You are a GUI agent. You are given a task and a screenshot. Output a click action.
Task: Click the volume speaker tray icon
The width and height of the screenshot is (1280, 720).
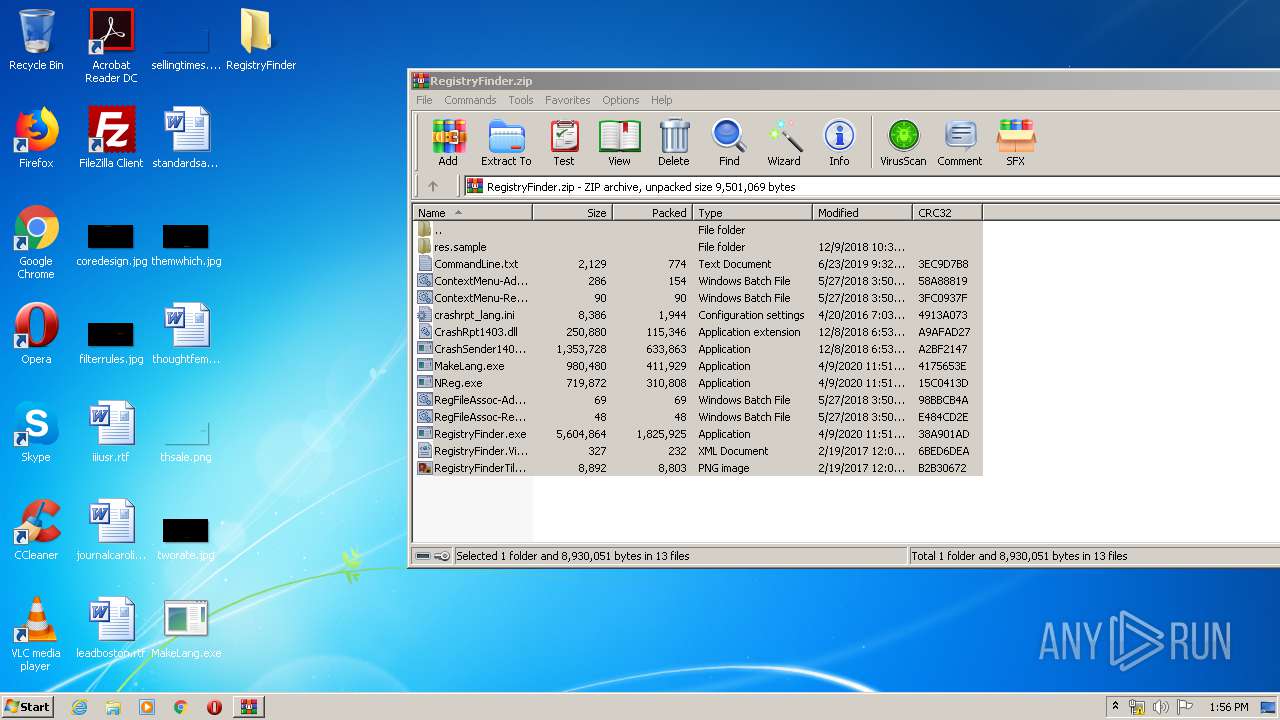(1160, 707)
